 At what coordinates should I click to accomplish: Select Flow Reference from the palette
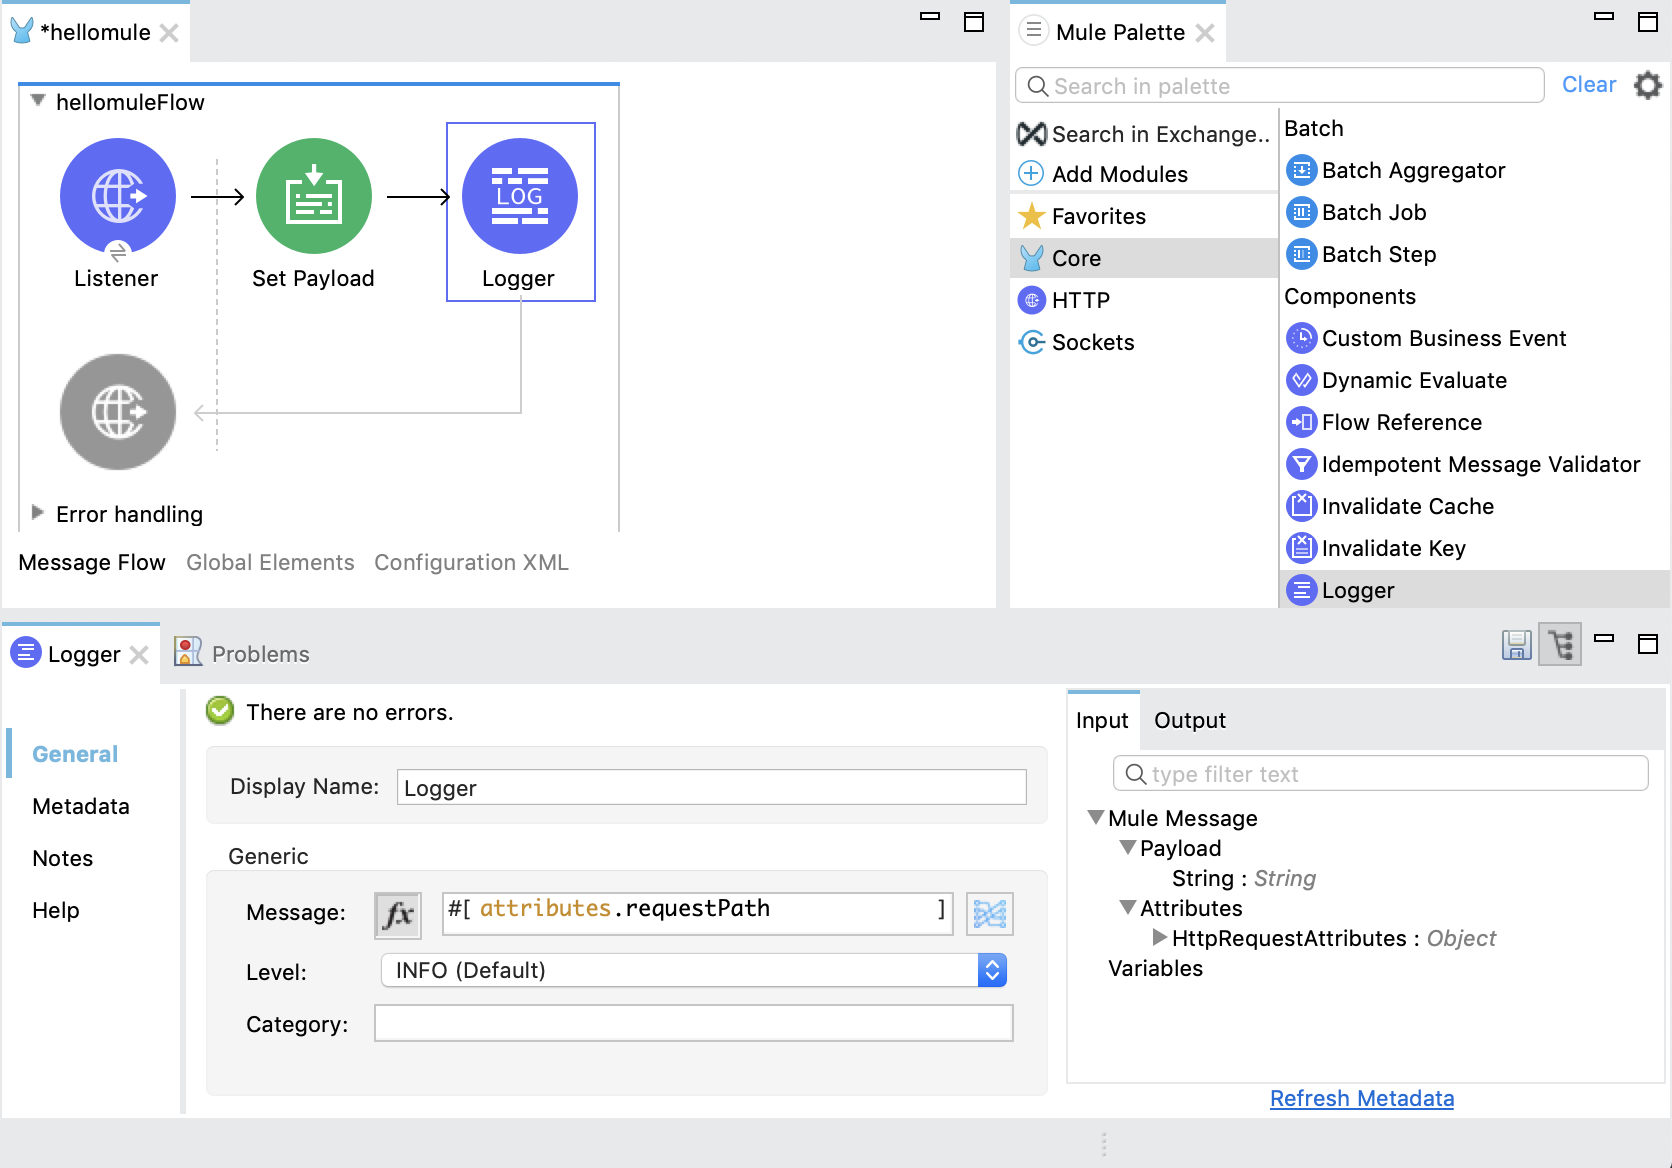pos(1400,422)
